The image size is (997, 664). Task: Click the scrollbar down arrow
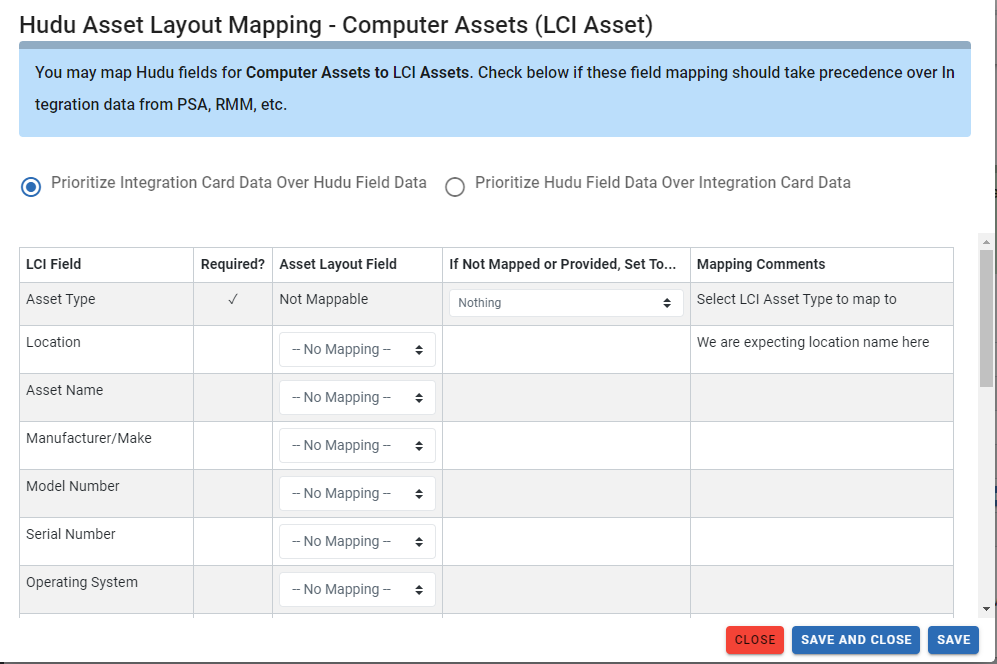pos(985,607)
